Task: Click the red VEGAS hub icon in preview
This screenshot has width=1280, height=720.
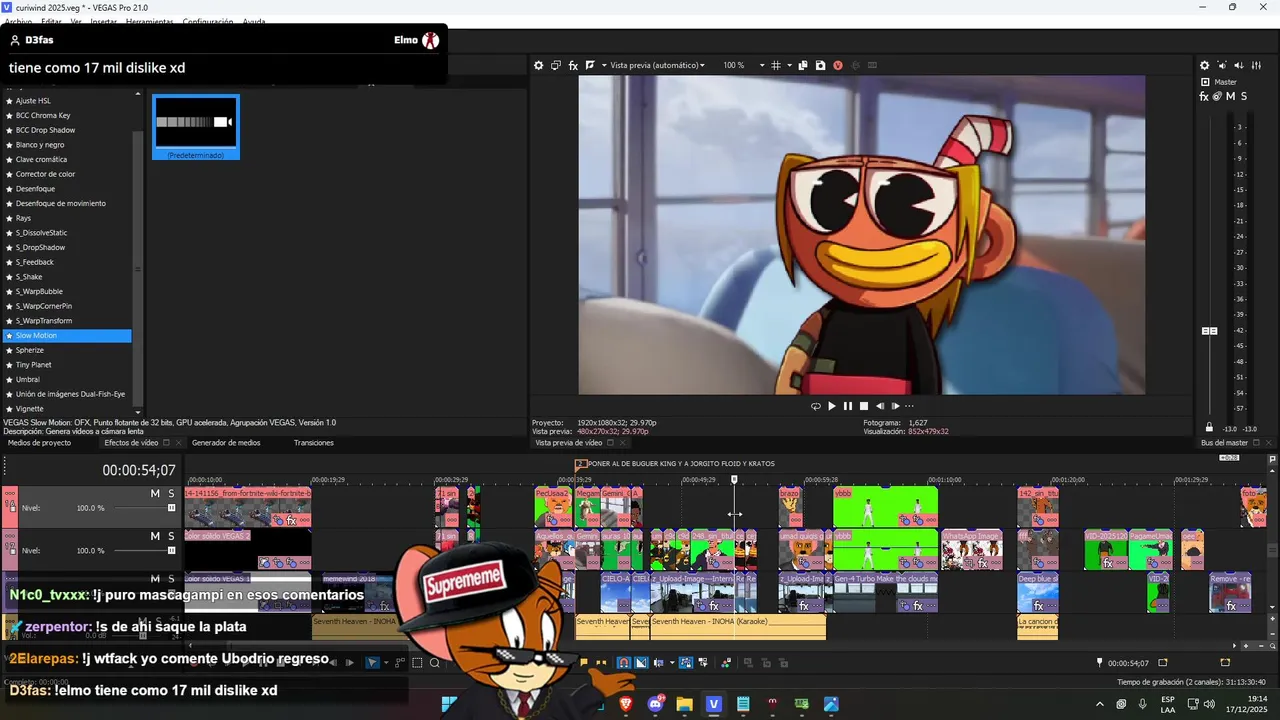Action: click(x=838, y=65)
